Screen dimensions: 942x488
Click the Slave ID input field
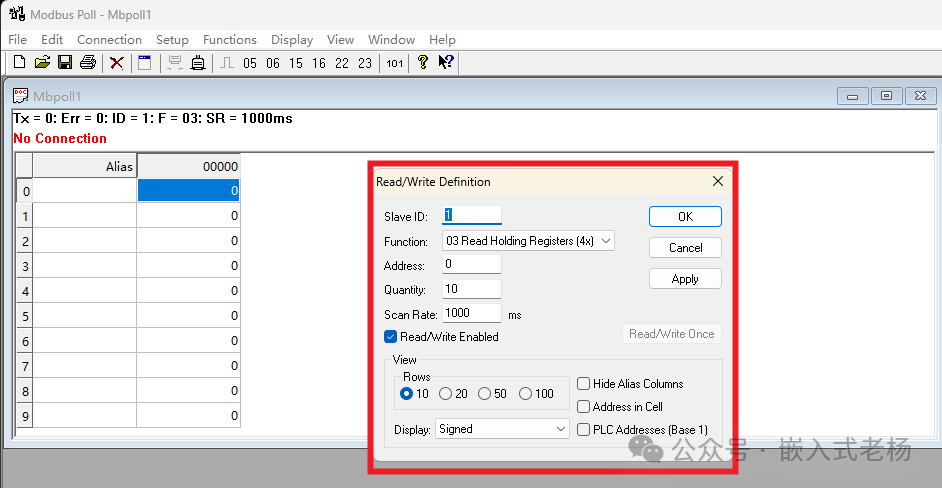click(472, 215)
